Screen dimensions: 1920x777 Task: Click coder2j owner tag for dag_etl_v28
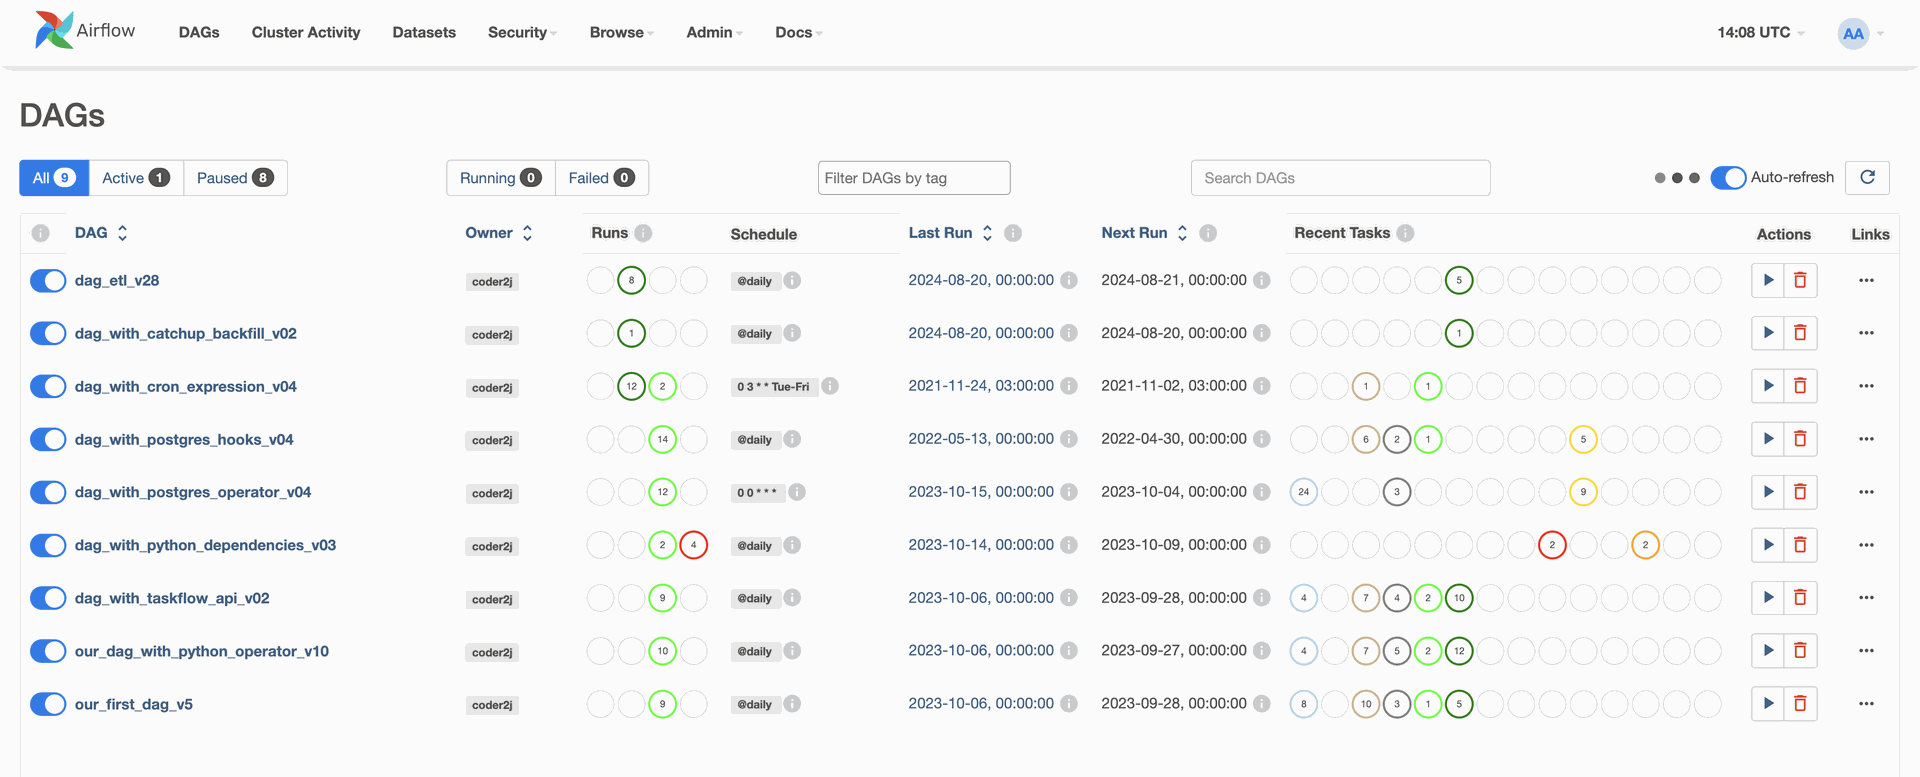tap(492, 281)
